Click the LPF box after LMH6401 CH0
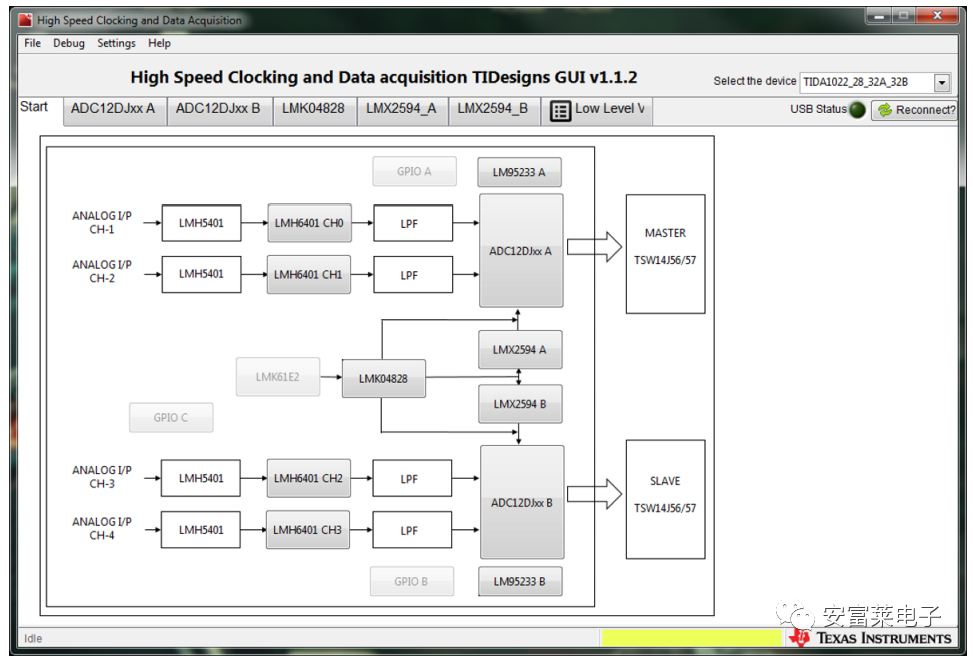Viewport: 973px width, 659px height. click(413, 223)
